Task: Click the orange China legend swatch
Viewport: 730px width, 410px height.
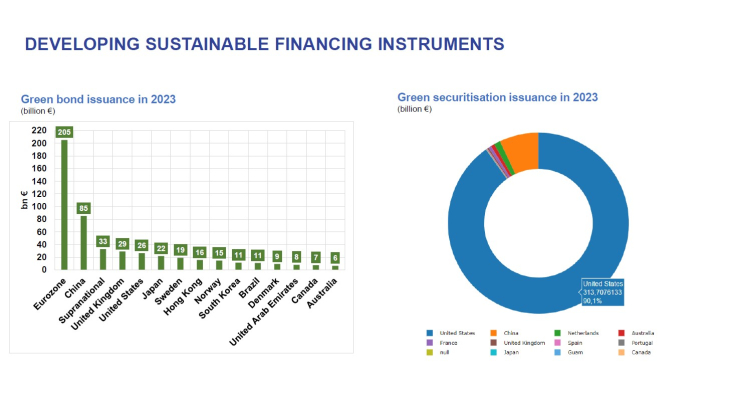Action: [x=493, y=333]
